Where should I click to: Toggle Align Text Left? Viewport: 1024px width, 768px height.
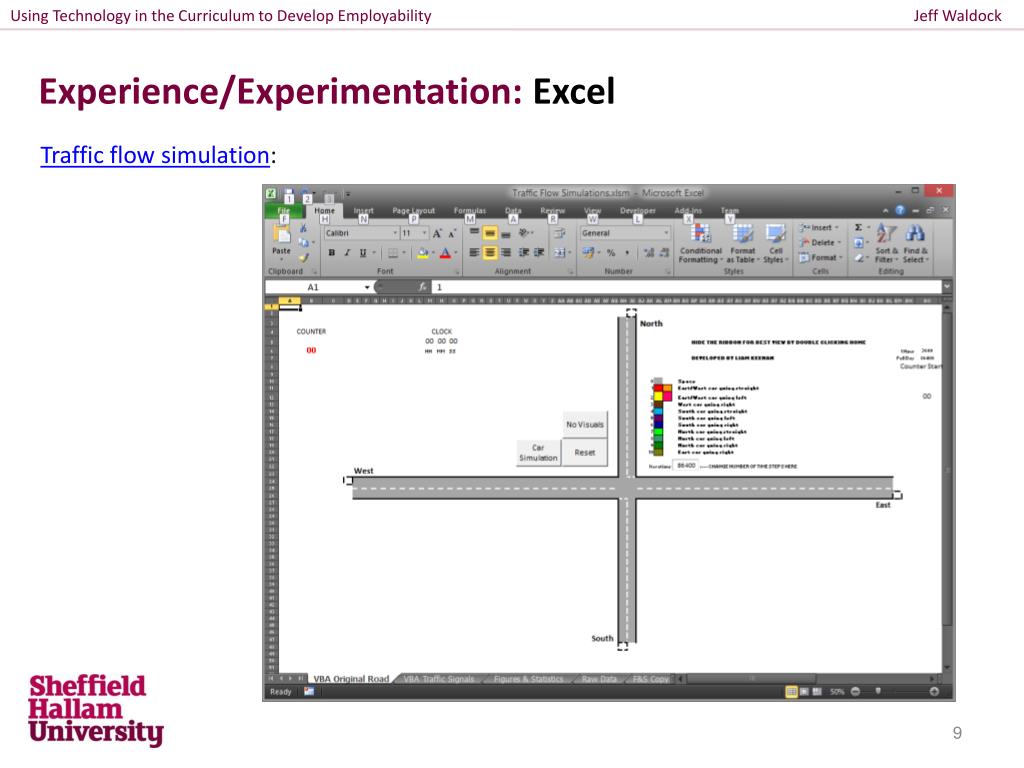pos(475,253)
